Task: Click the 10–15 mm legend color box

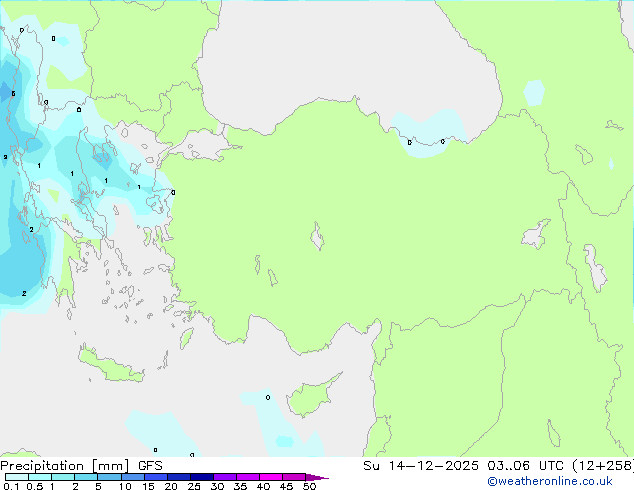Action: coord(132,477)
